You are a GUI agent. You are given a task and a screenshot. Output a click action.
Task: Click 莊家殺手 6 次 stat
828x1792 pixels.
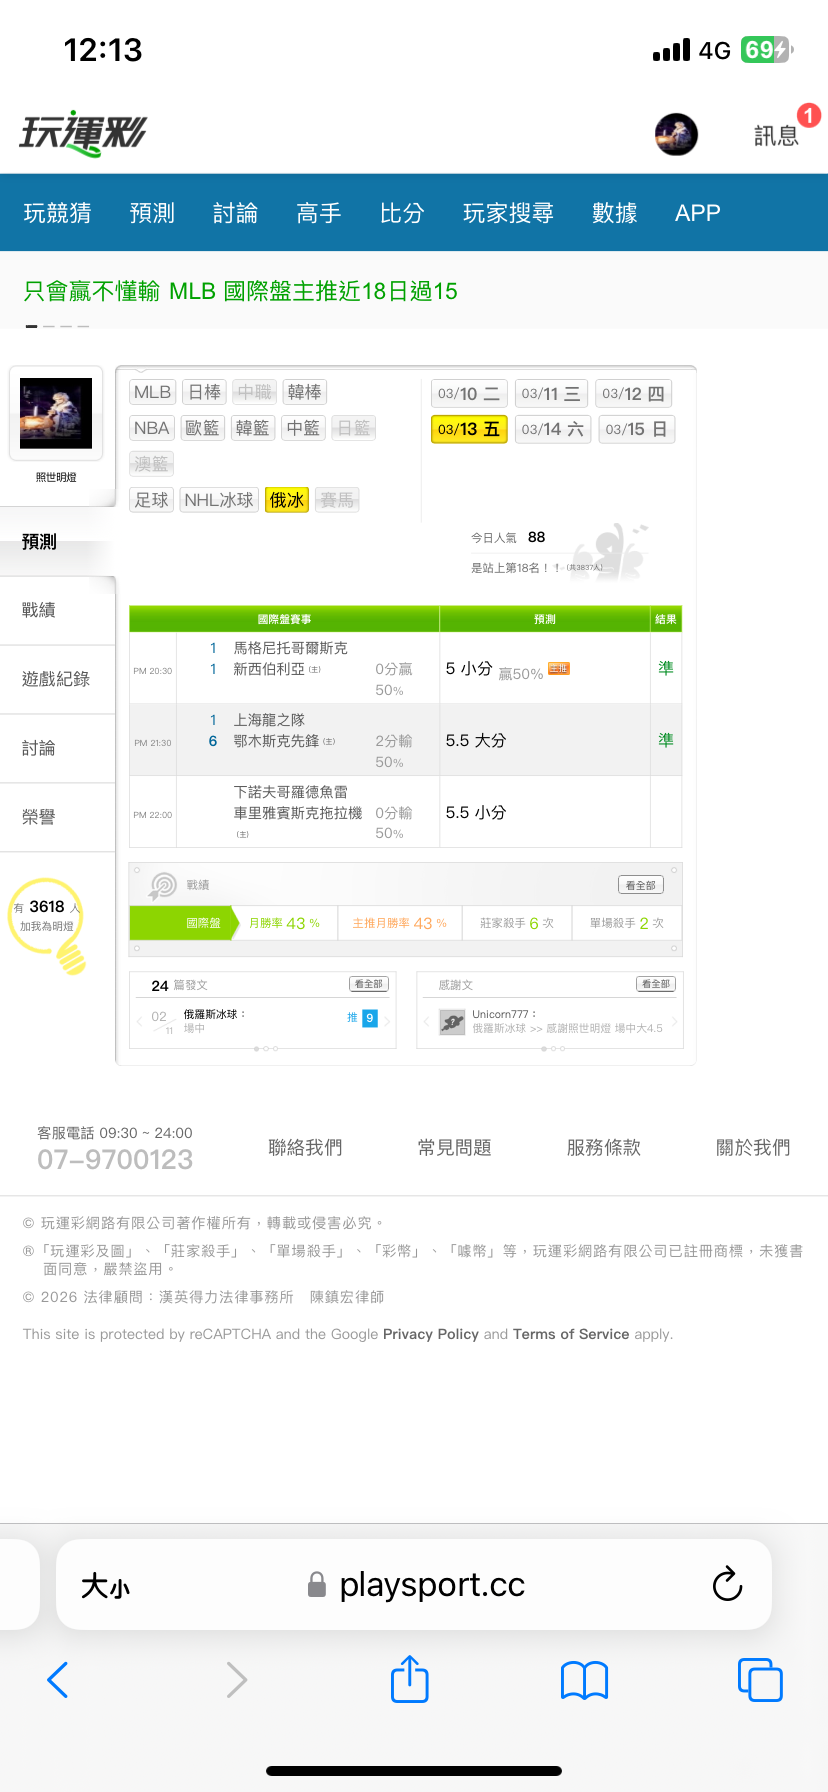[x=517, y=923]
